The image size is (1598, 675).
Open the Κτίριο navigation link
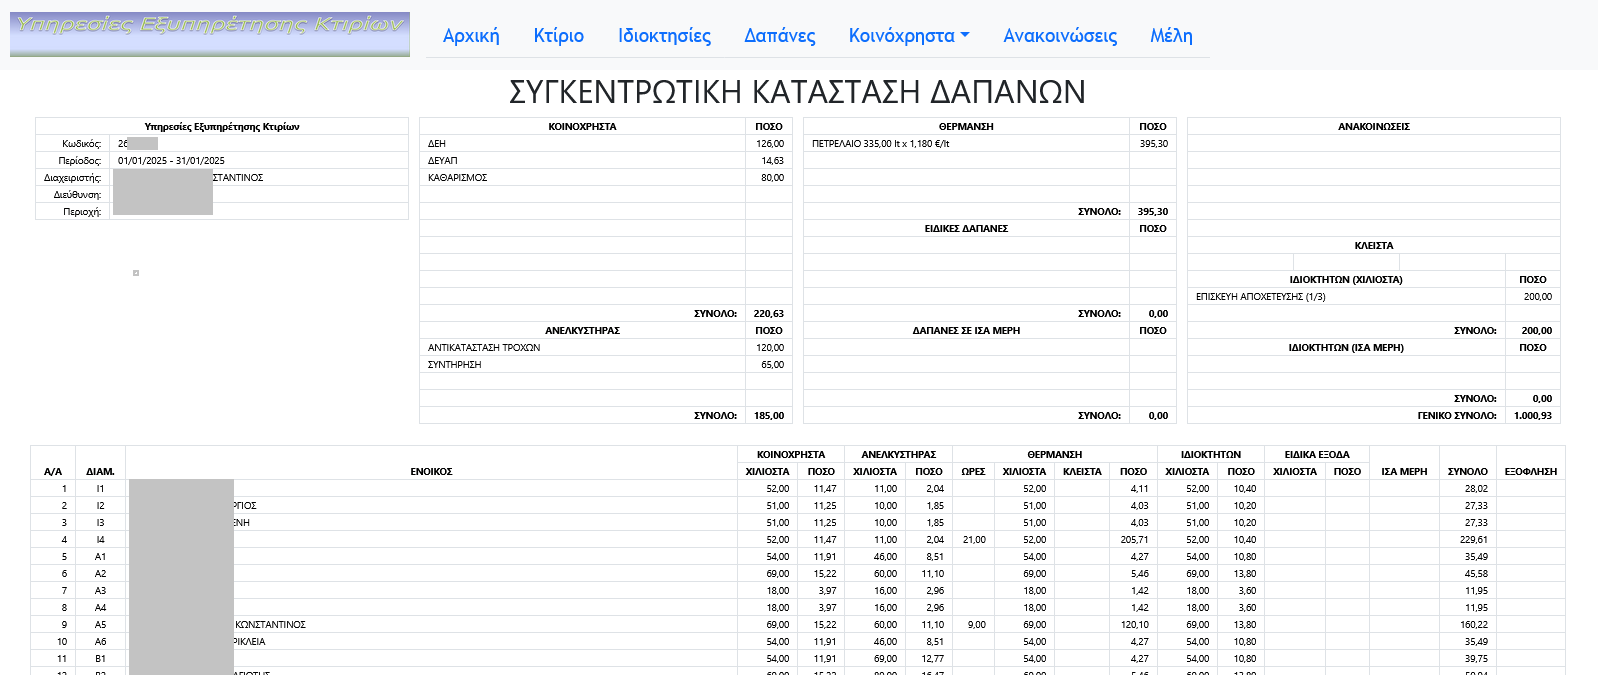[558, 36]
